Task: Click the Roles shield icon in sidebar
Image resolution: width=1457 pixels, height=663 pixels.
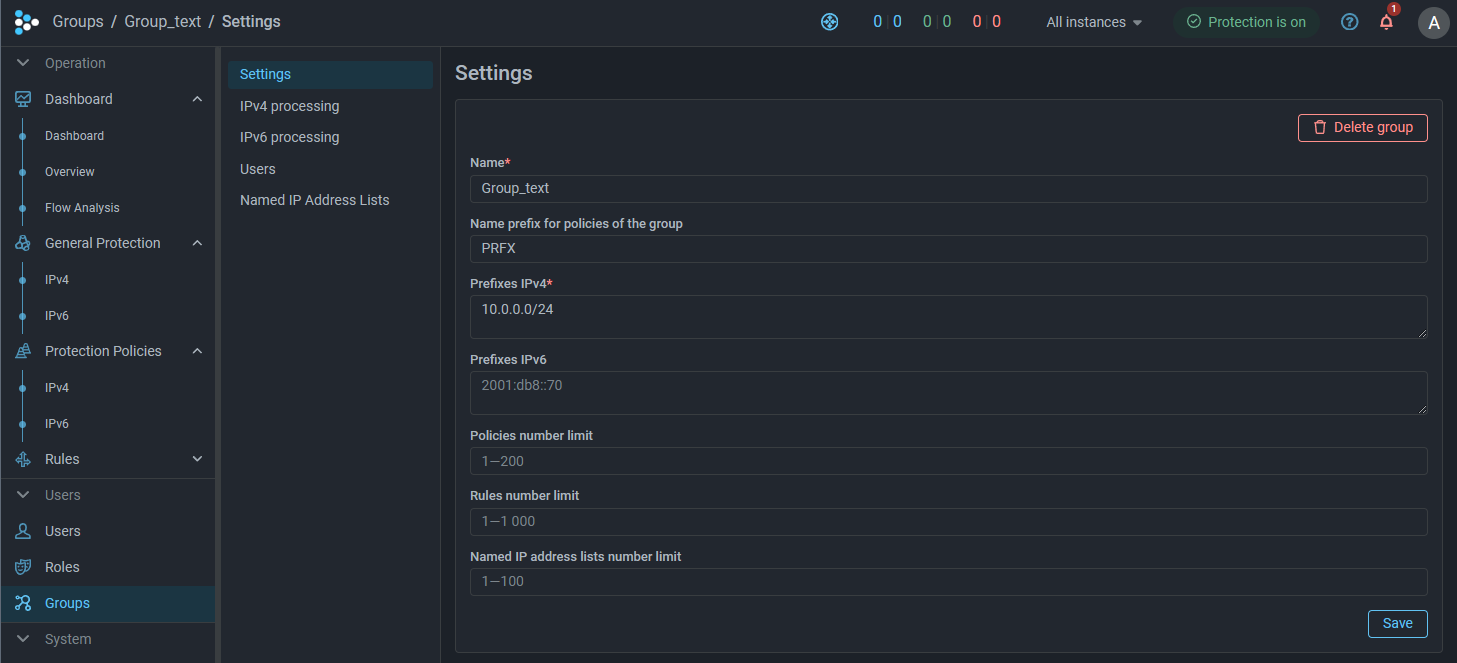Action: pos(23,567)
